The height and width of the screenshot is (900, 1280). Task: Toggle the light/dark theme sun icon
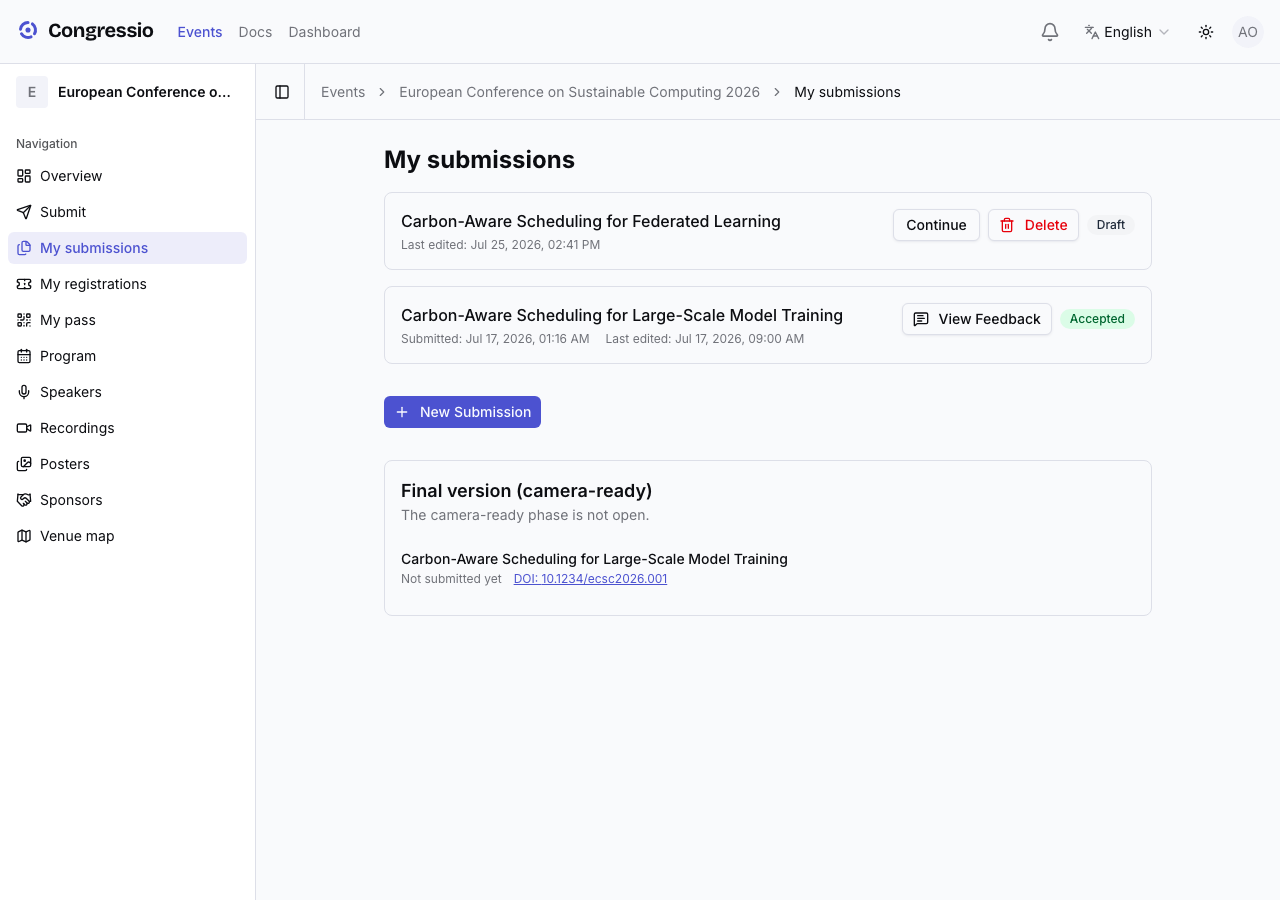point(1206,32)
